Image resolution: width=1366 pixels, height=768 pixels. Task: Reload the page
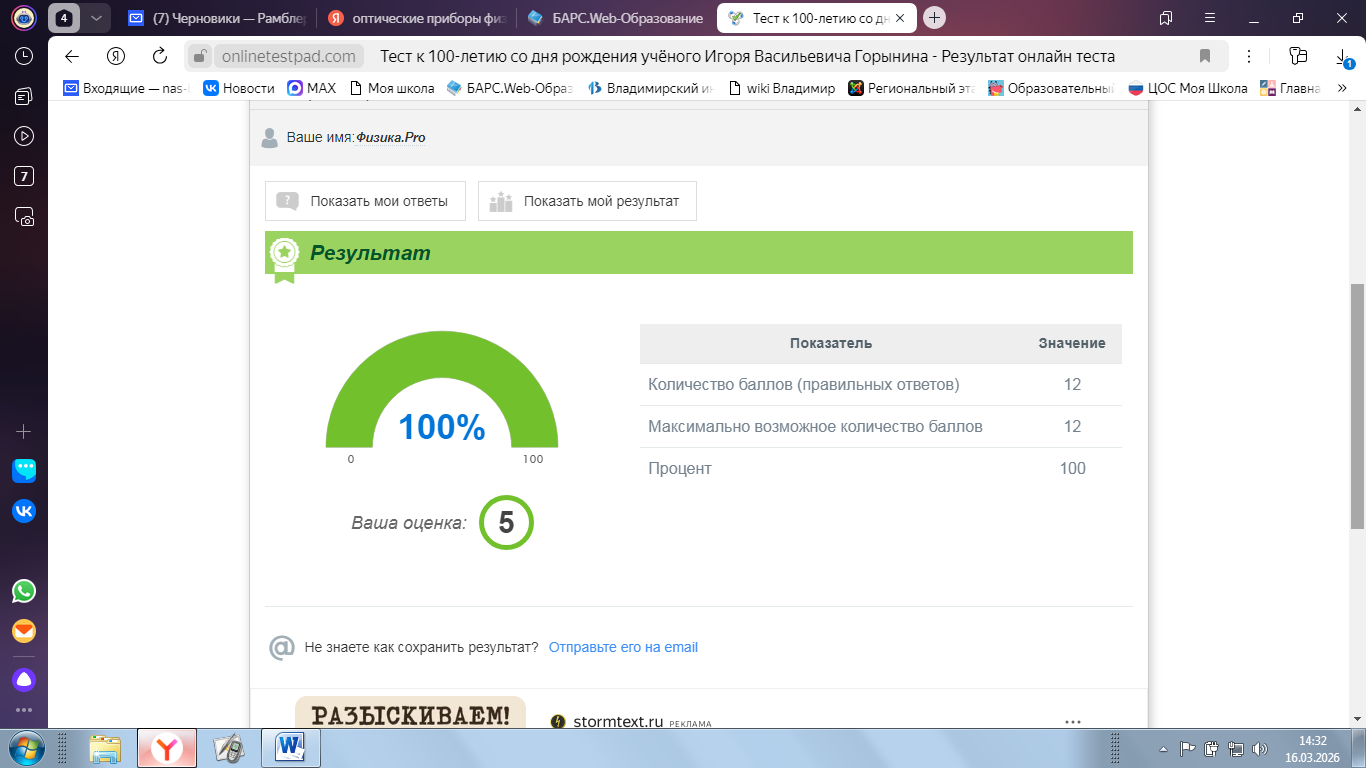[x=160, y=56]
